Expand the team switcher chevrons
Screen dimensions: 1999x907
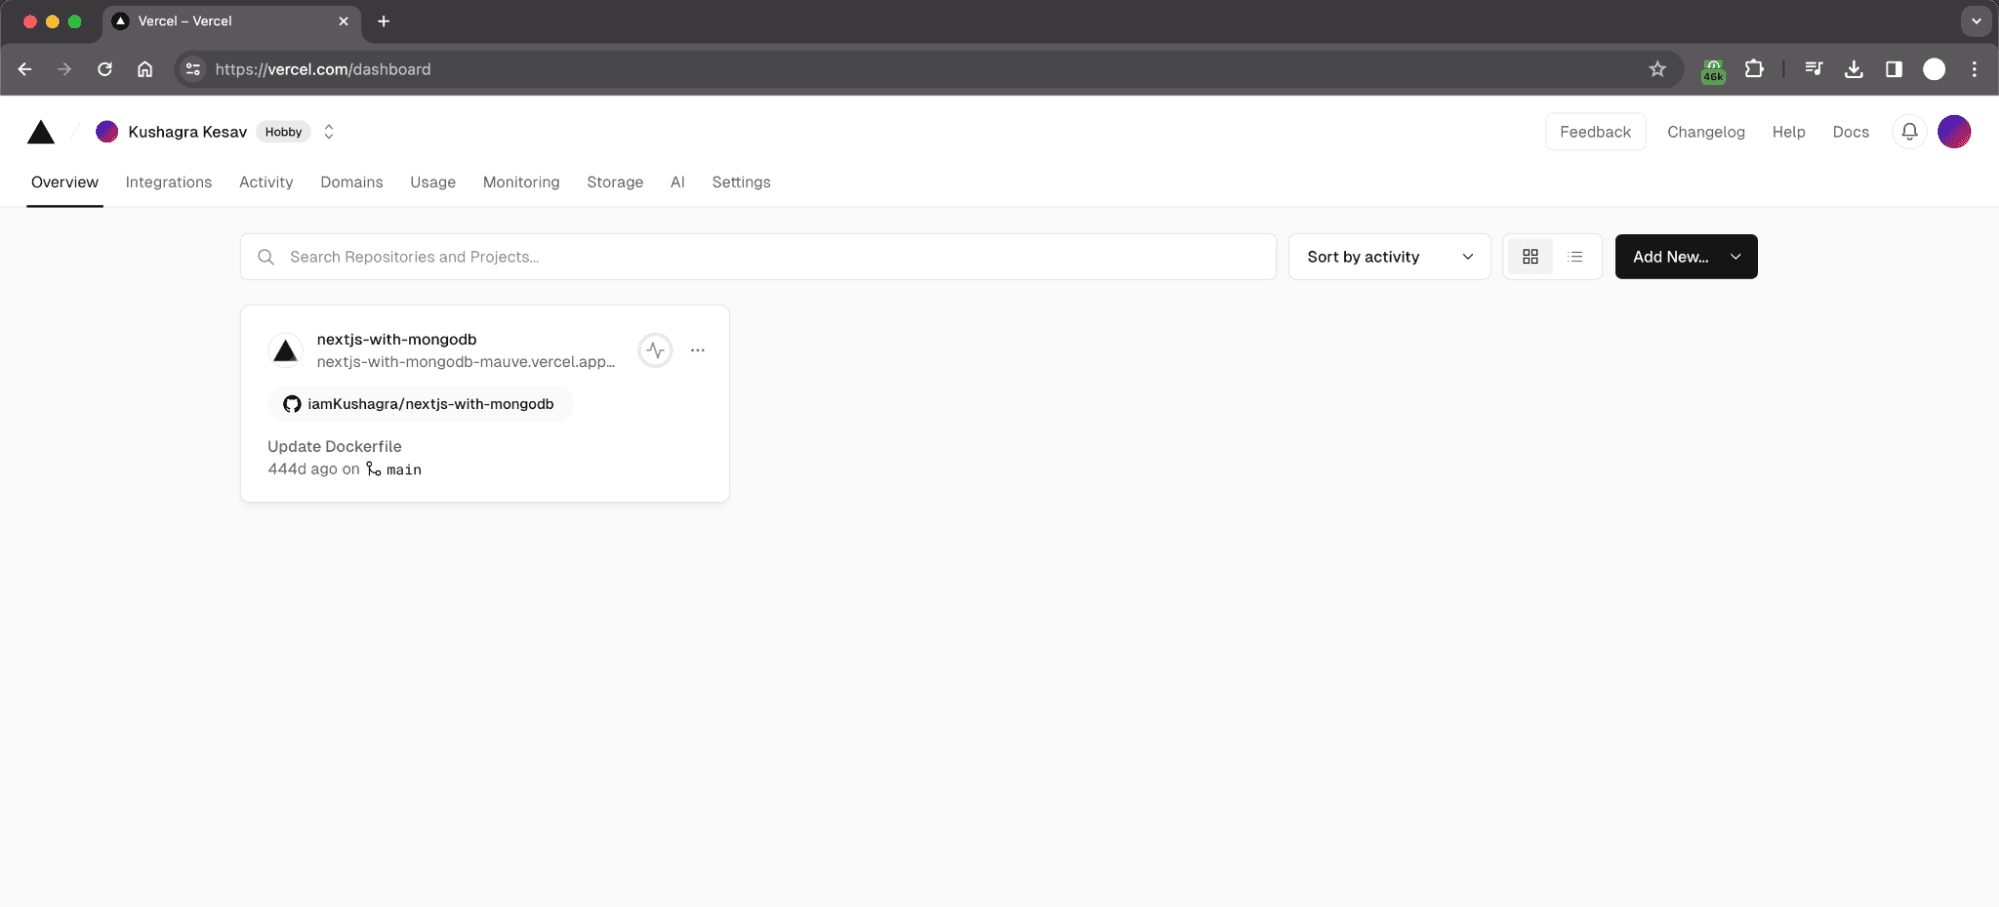(x=328, y=132)
